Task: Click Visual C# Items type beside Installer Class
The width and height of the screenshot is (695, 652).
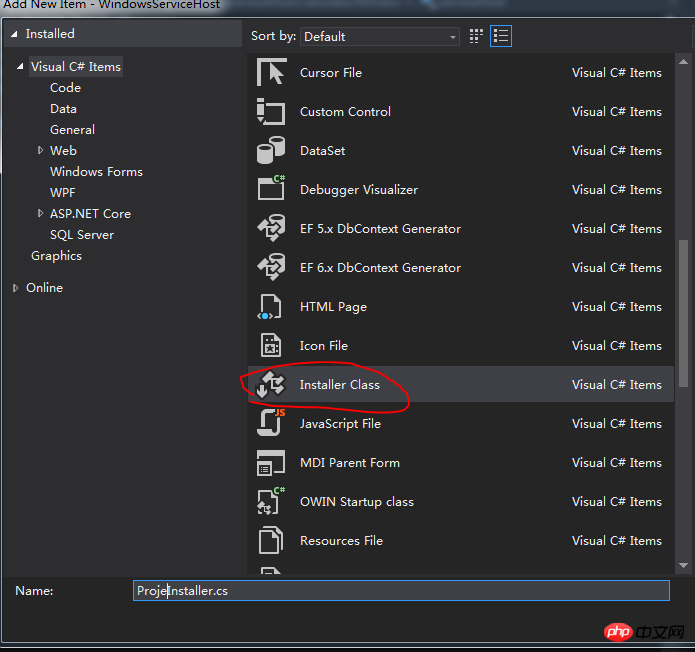Action: tap(617, 385)
